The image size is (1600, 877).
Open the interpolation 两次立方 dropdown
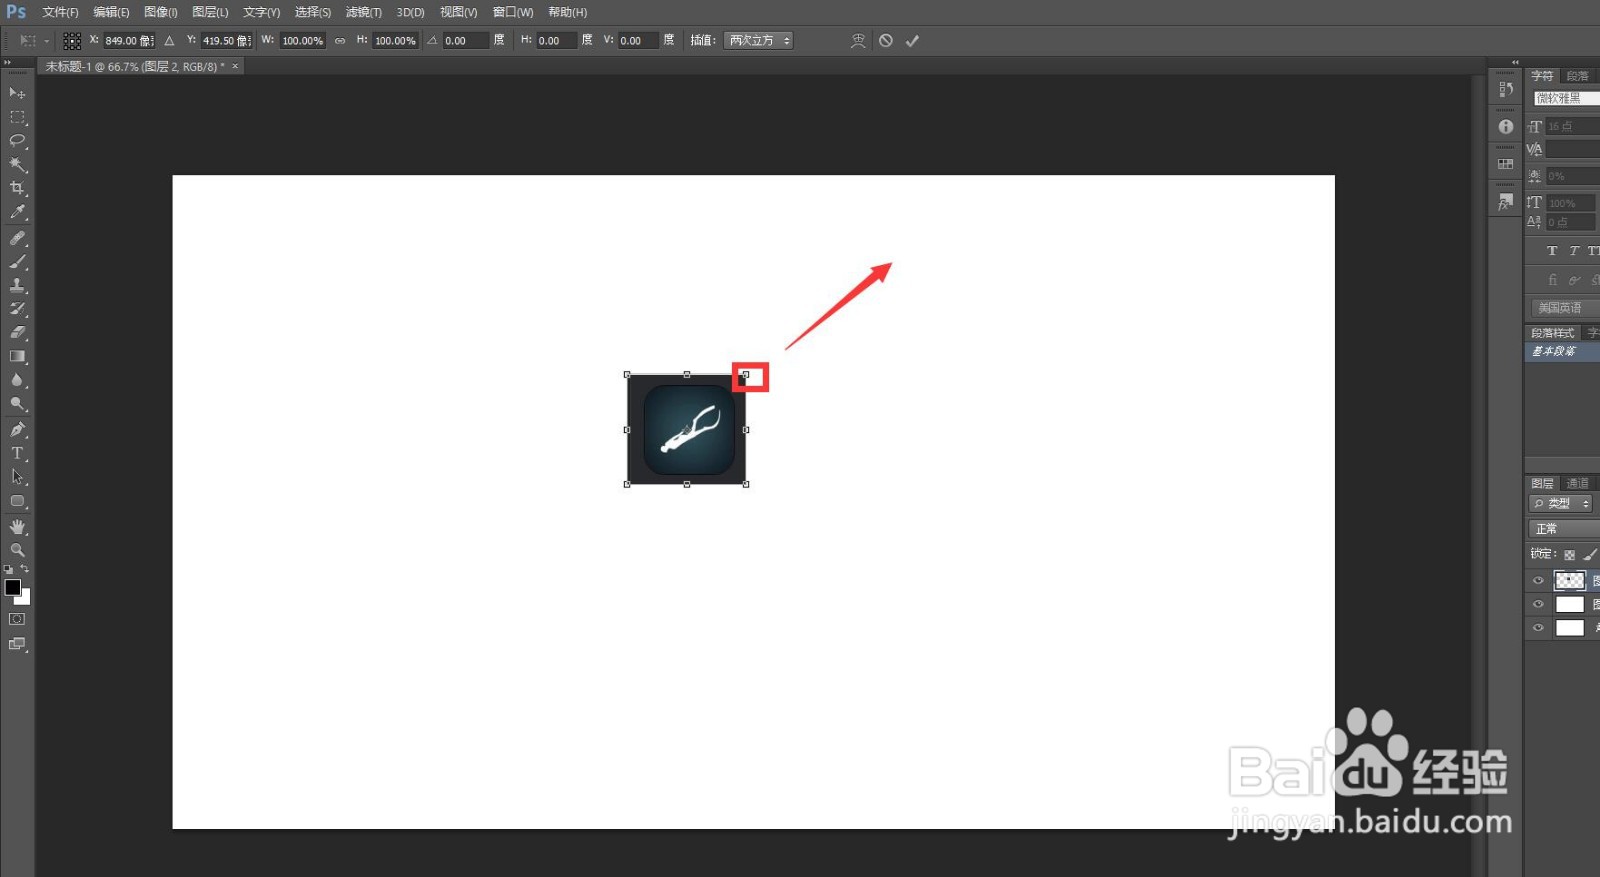tap(759, 41)
